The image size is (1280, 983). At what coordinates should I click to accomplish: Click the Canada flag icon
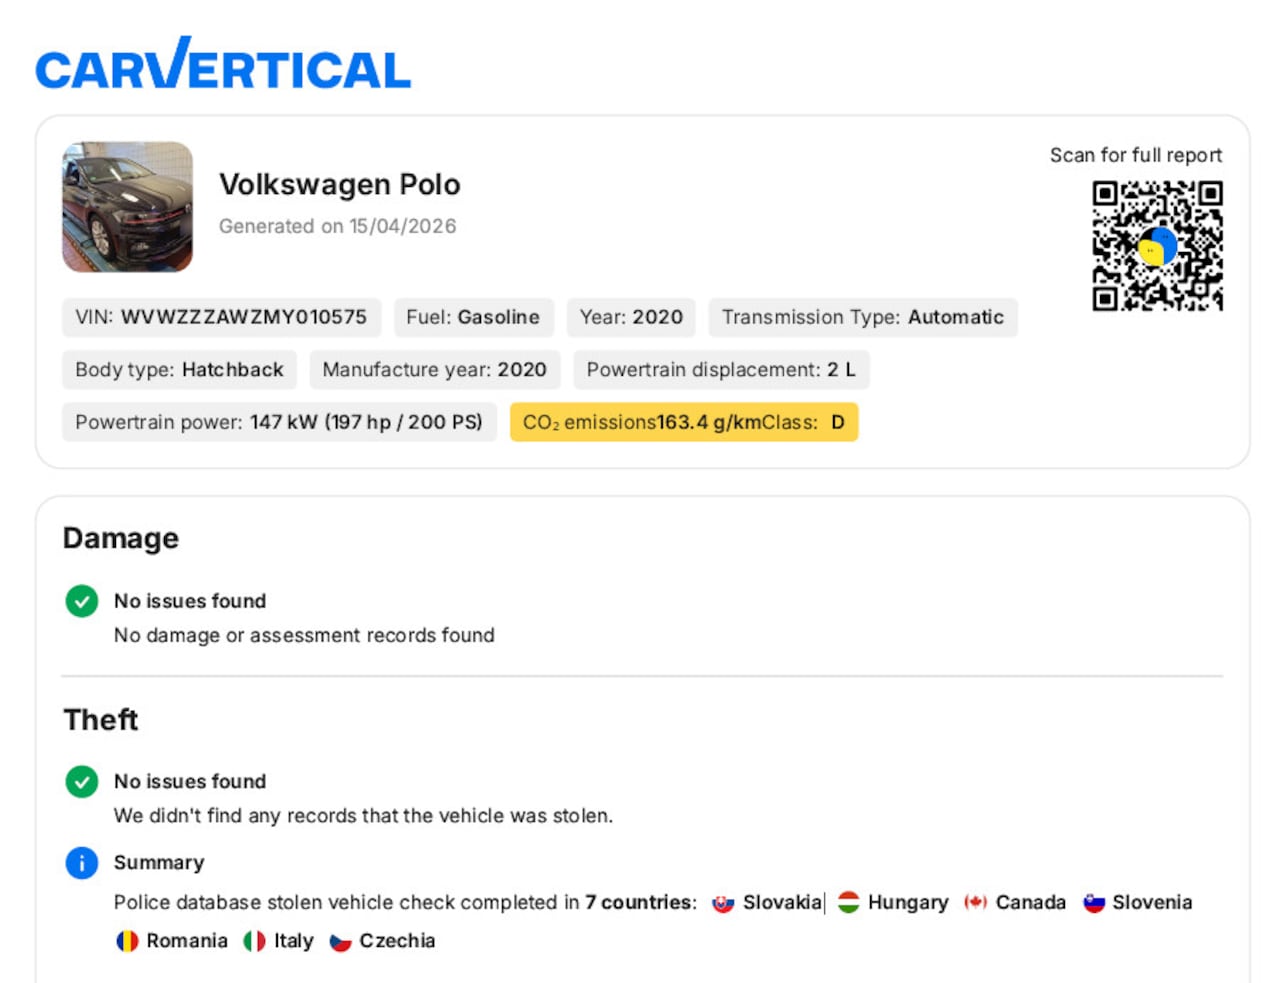click(x=976, y=903)
